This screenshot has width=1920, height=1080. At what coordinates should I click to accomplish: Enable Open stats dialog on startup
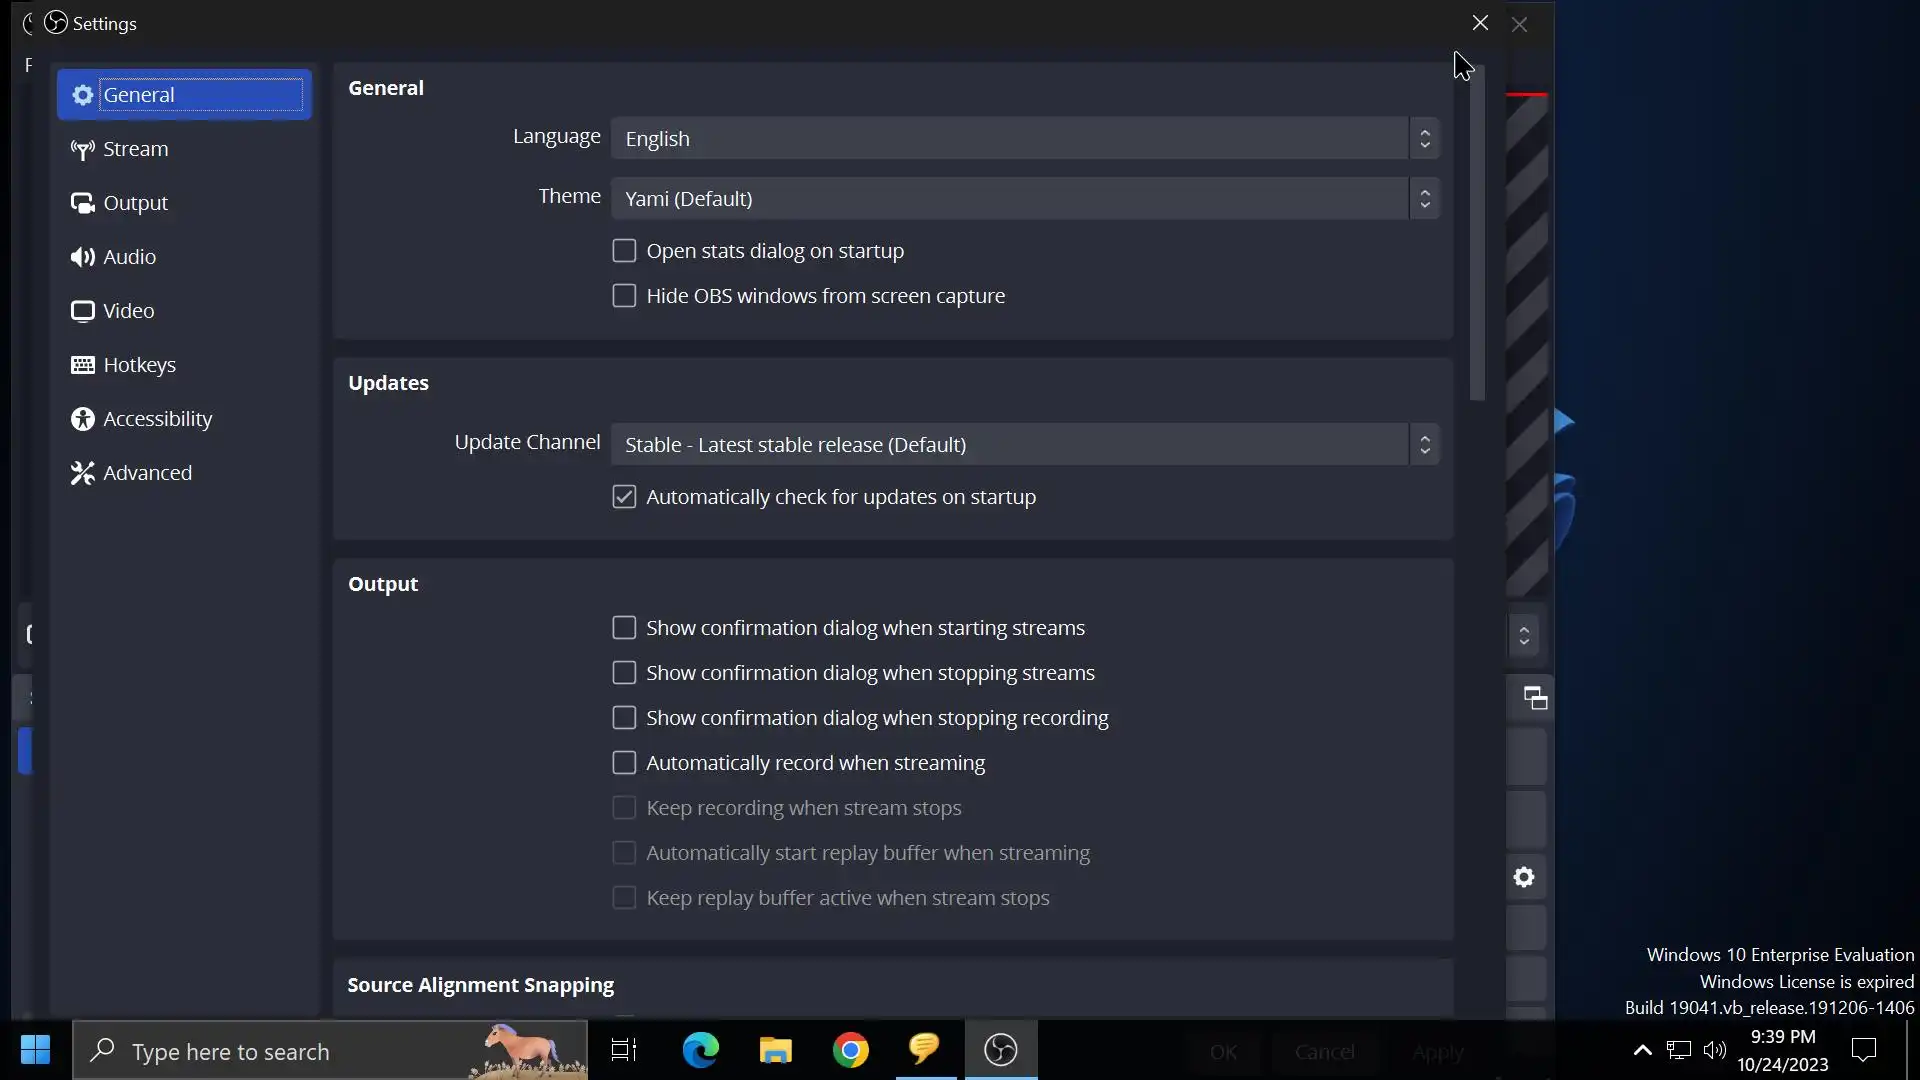pos(624,251)
